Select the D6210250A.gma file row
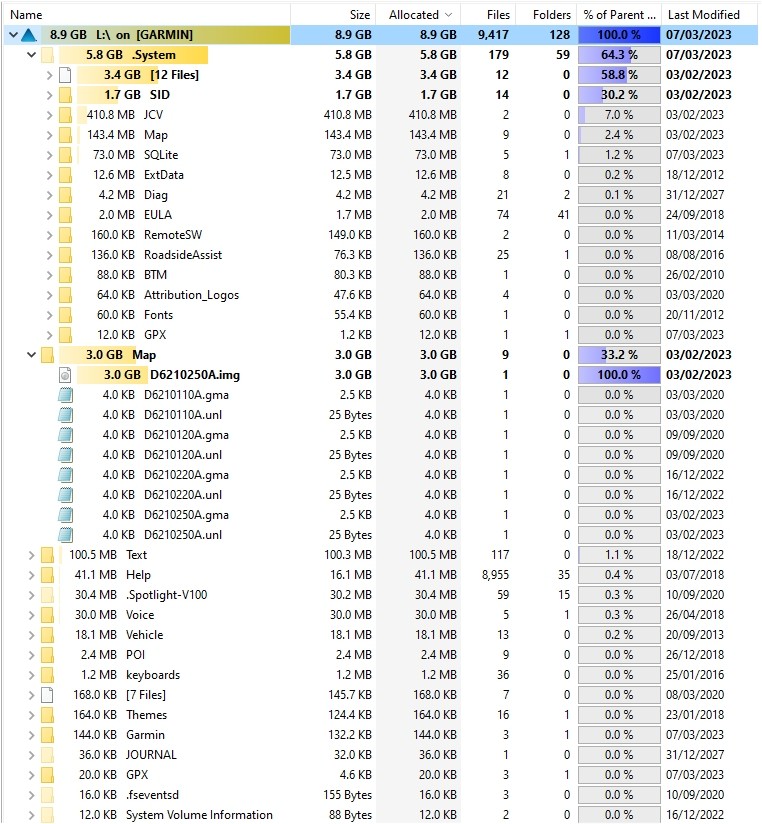 (380, 515)
